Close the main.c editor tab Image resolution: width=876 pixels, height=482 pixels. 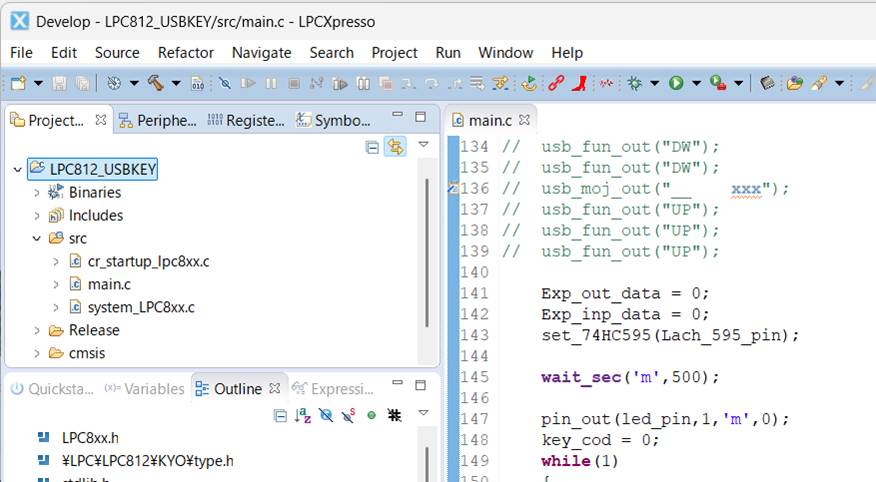522,120
